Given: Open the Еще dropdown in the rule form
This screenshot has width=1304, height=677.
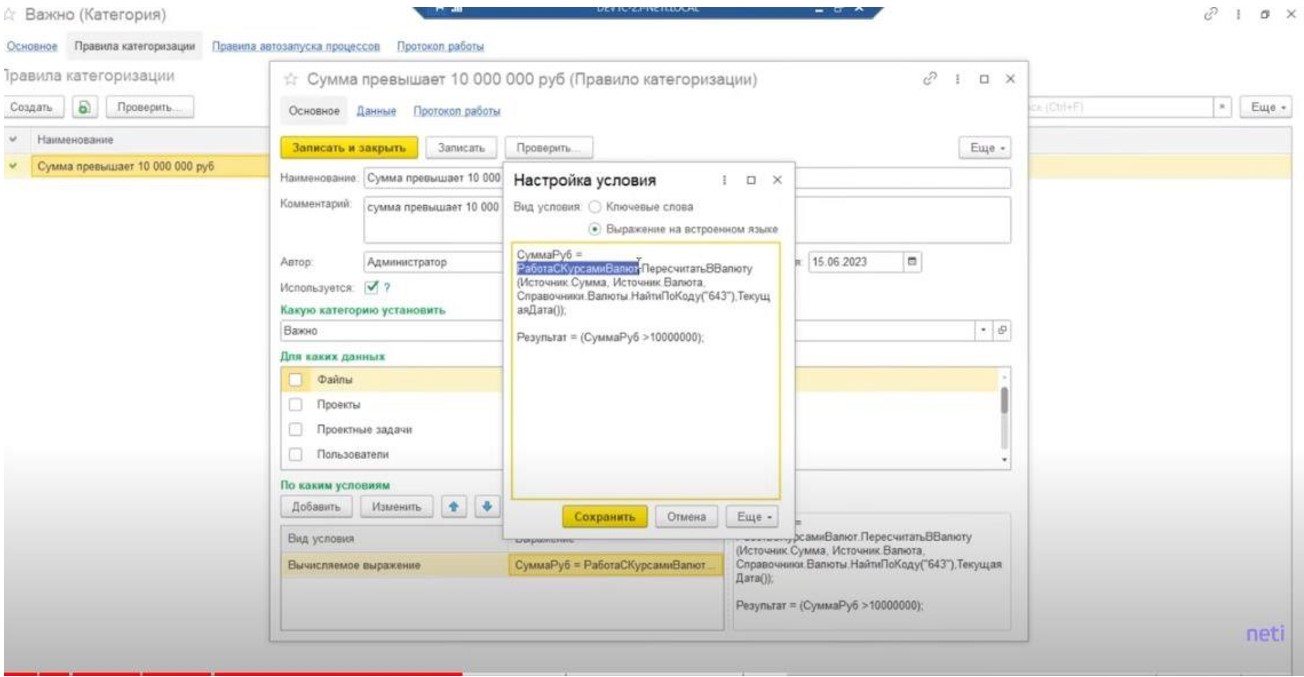Looking at the screenshot, I should (x=984, y=148).
